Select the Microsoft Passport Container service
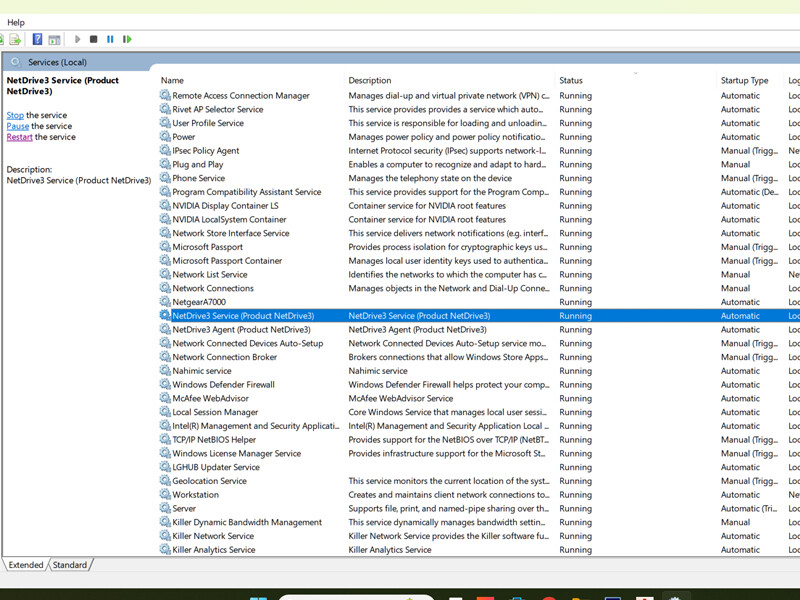Viewport: 800px width, 600px height. click(x=227, y=261)
